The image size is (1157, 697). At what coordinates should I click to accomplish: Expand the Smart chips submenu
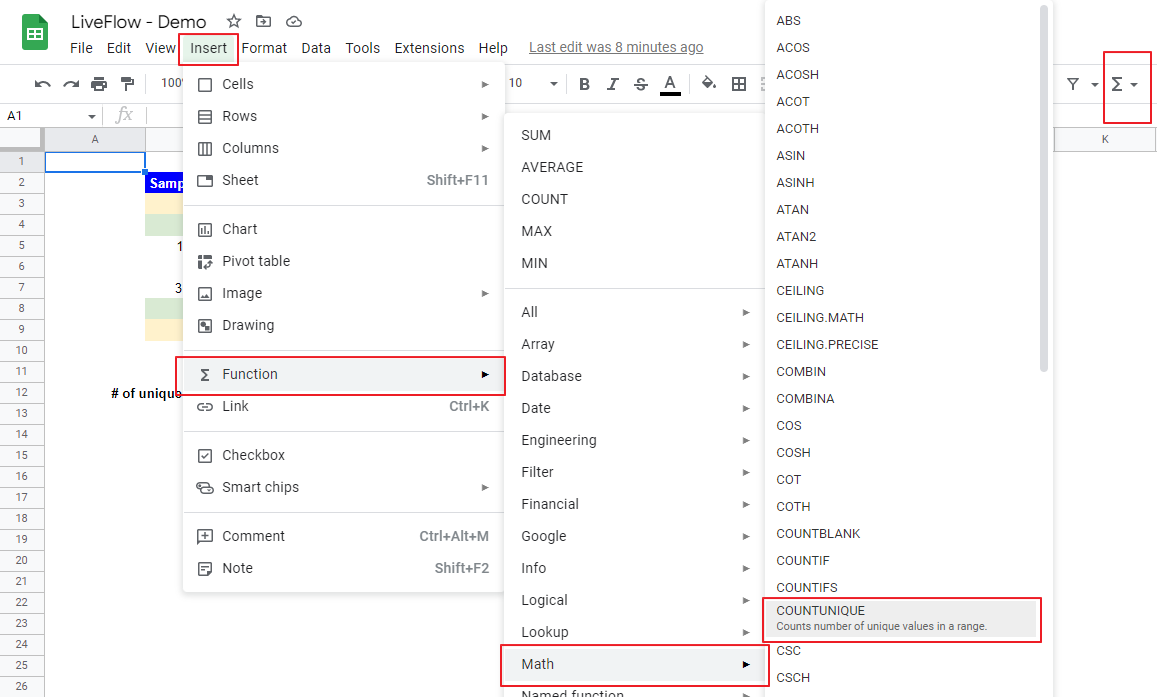point(344,488)
